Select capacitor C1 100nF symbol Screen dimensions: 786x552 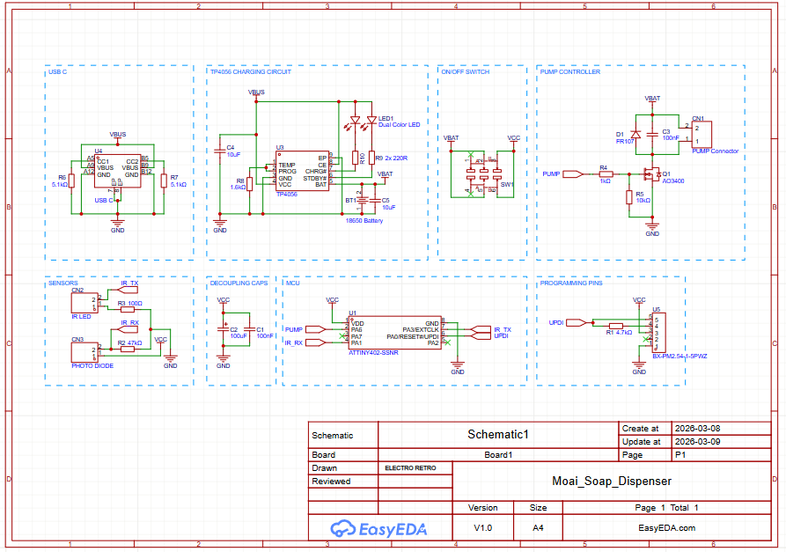pyautogui.click(x=249, y=329)
